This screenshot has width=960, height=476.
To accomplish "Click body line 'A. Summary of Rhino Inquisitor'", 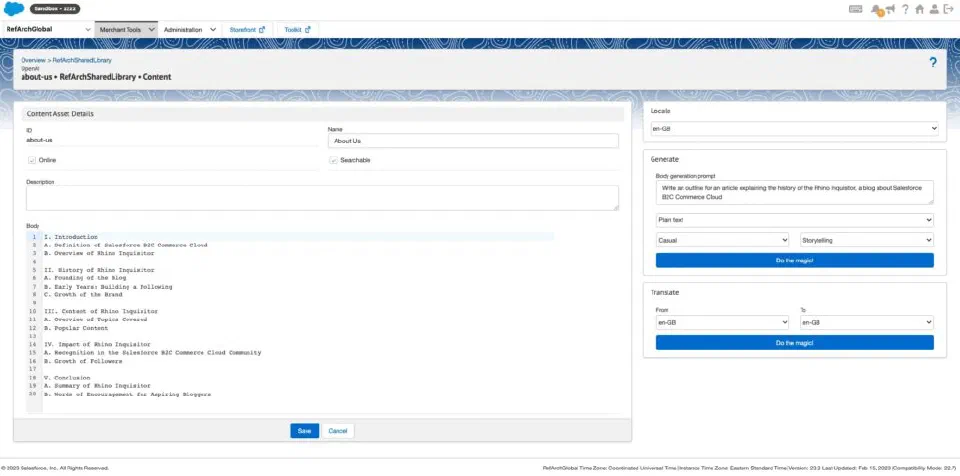I will [97, 386].
